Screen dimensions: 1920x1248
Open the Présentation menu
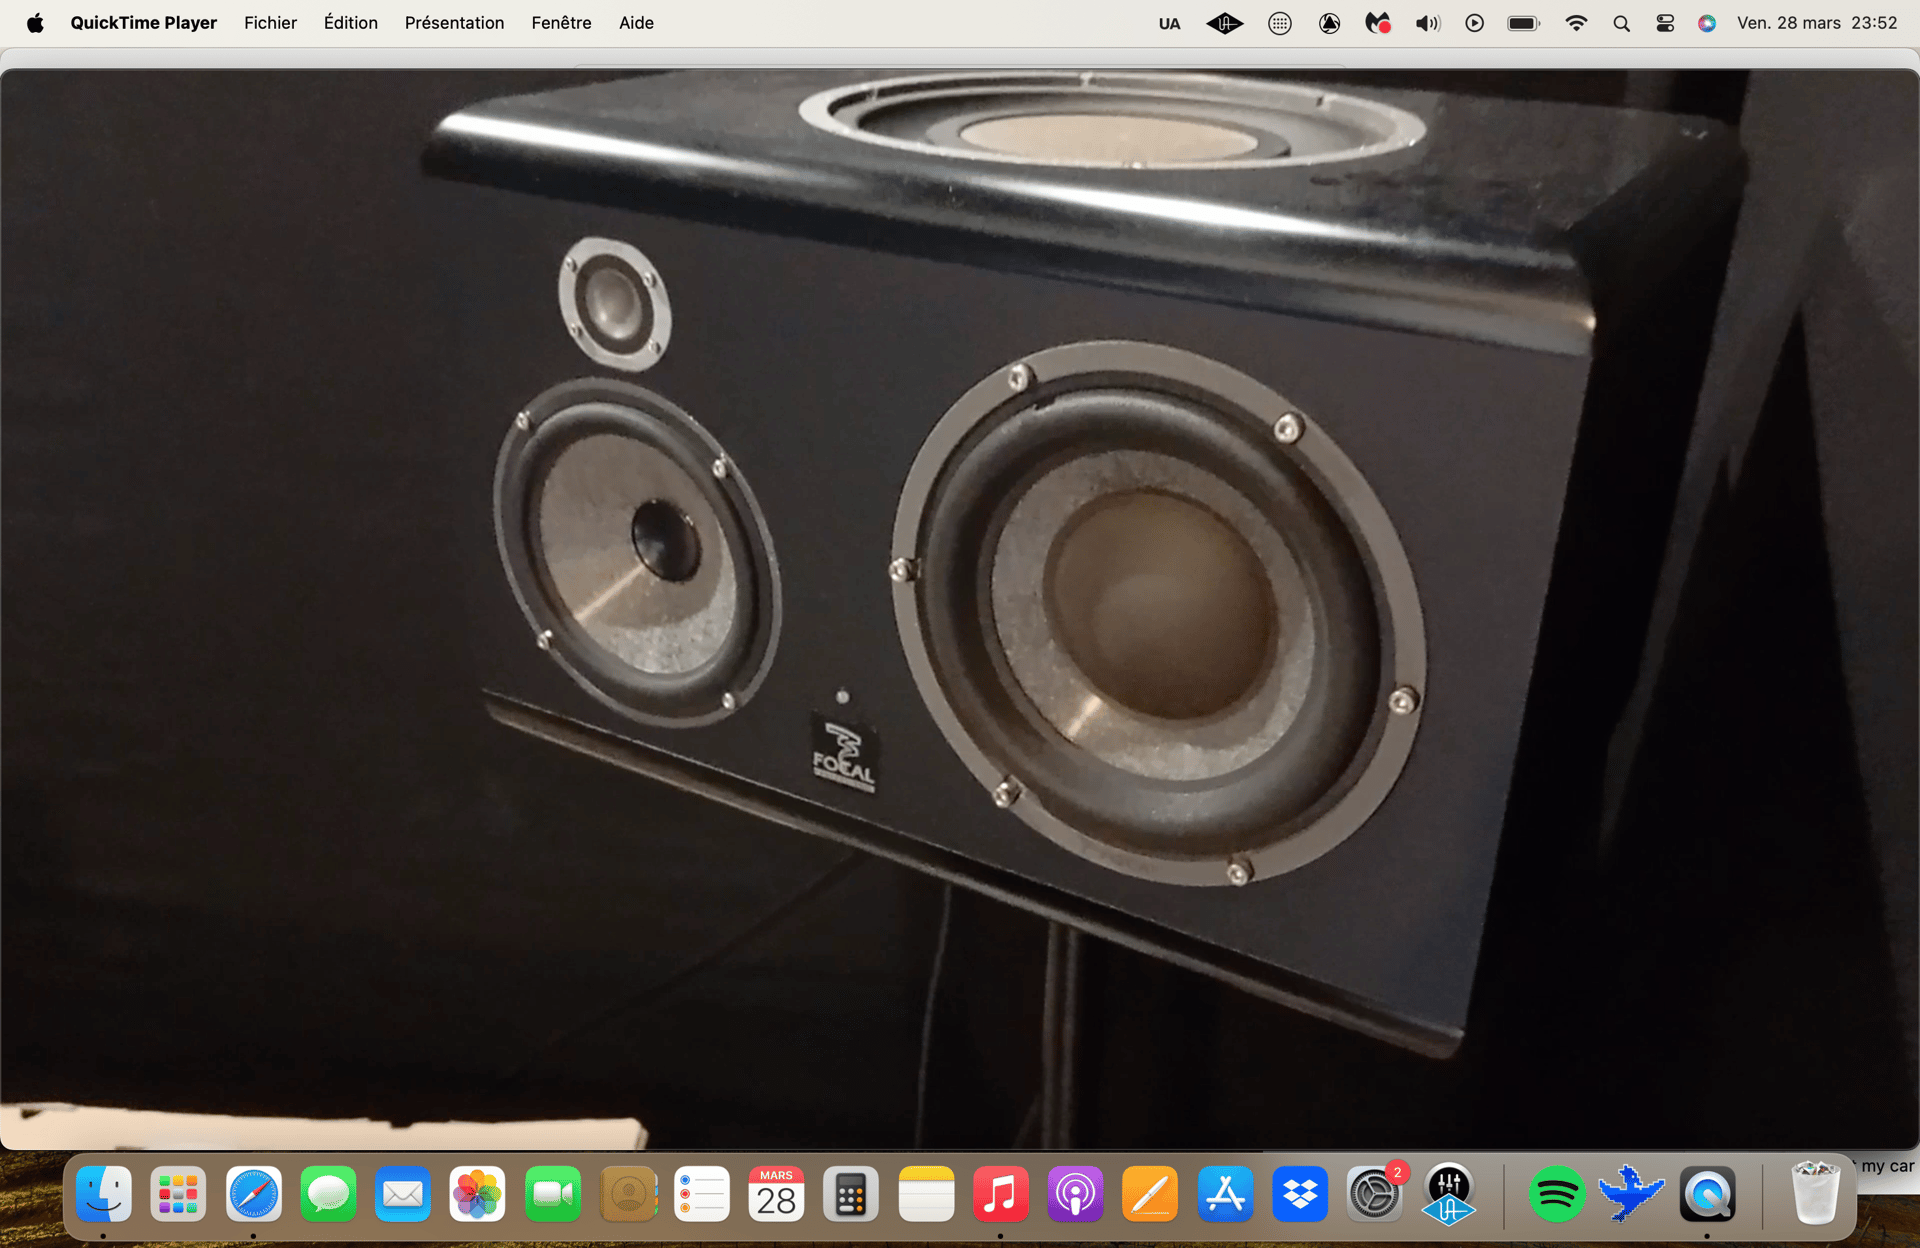pos(454,23)
